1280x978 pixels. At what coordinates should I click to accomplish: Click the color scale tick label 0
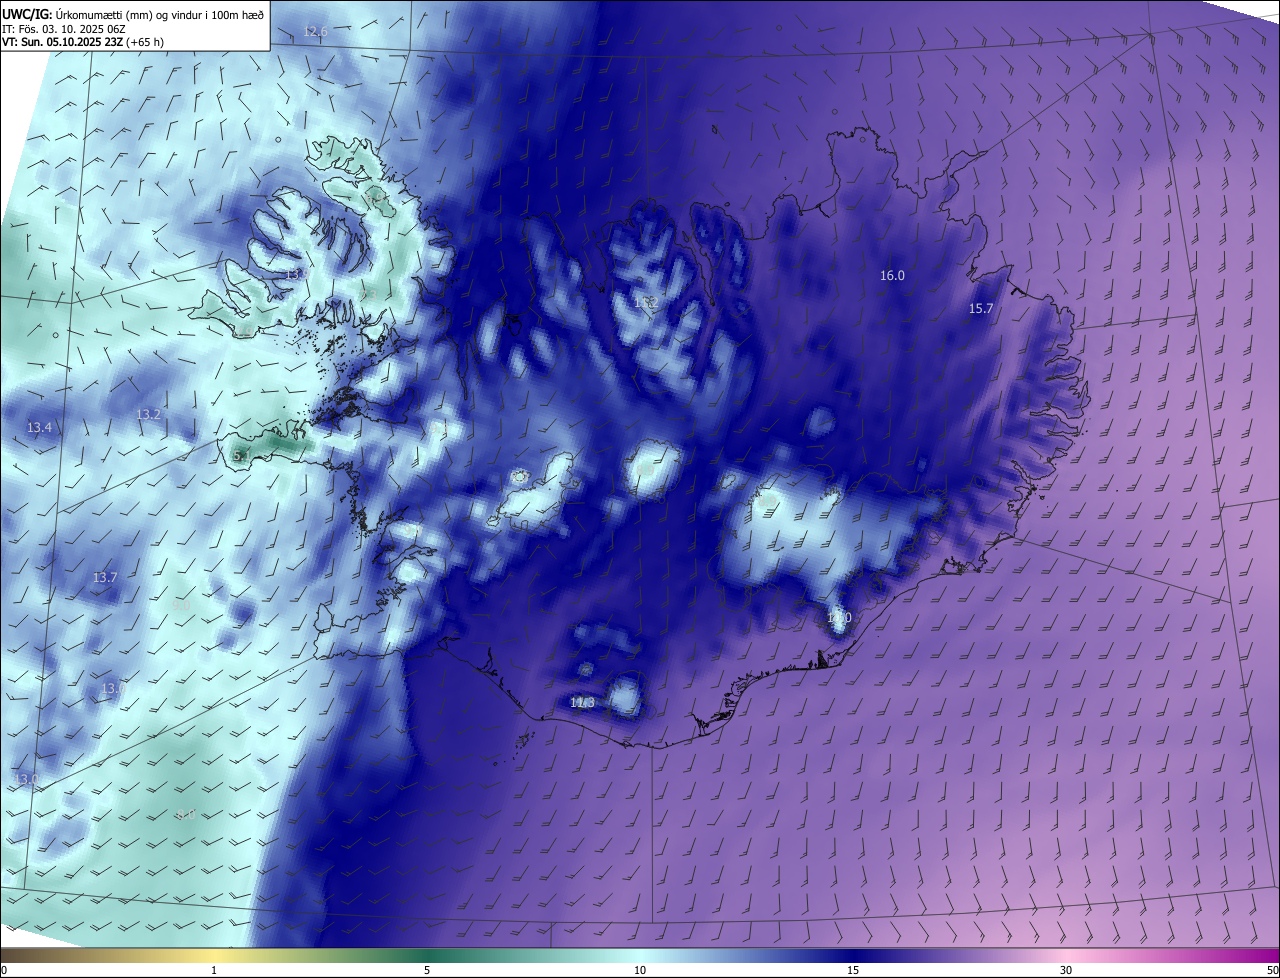3,970
